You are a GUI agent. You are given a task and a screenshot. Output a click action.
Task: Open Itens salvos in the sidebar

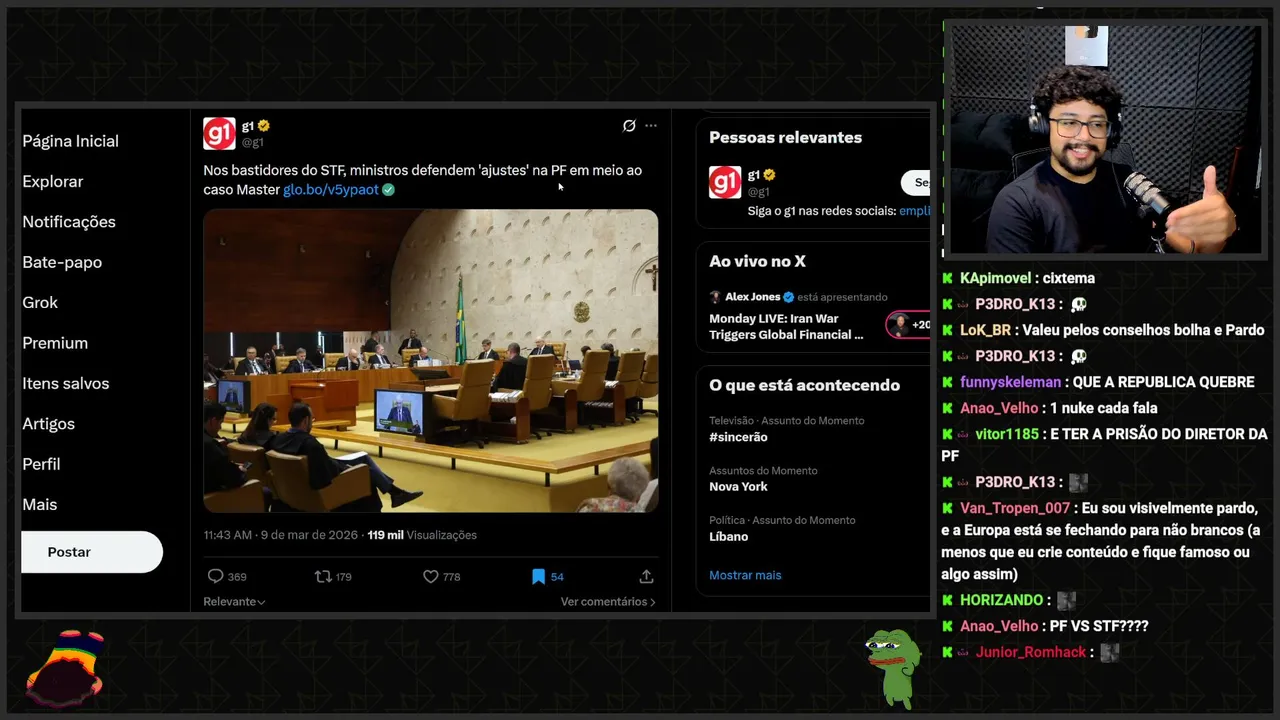pos(66,383)
